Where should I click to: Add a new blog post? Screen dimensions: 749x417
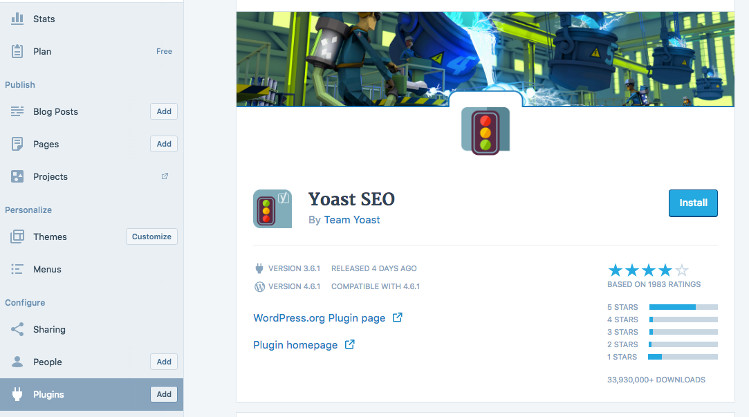tap(164, 112)
